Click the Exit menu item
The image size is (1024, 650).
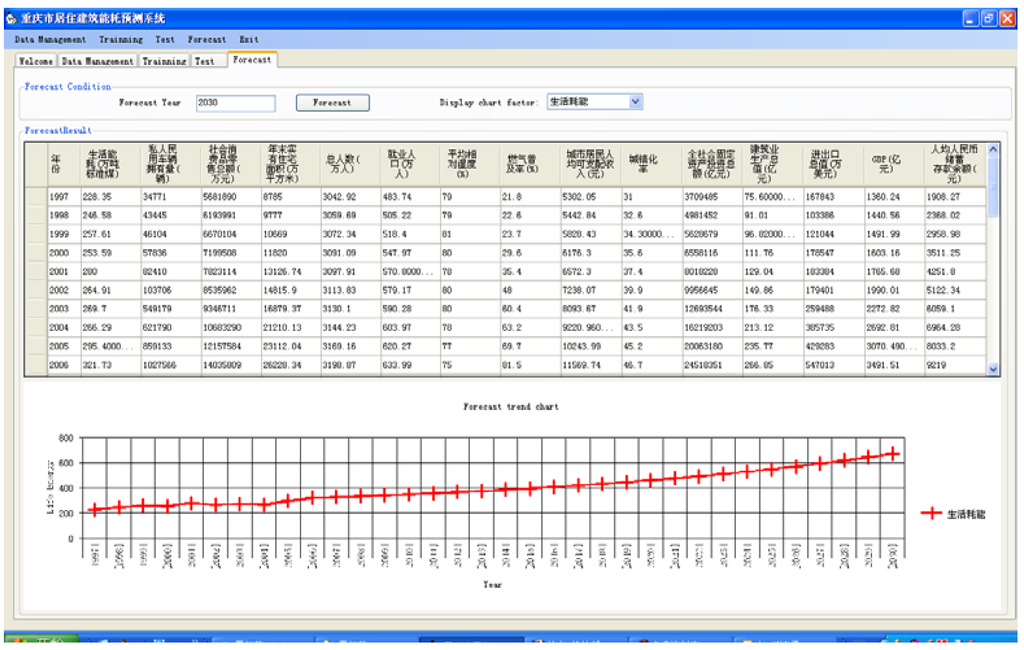point(249,40)
